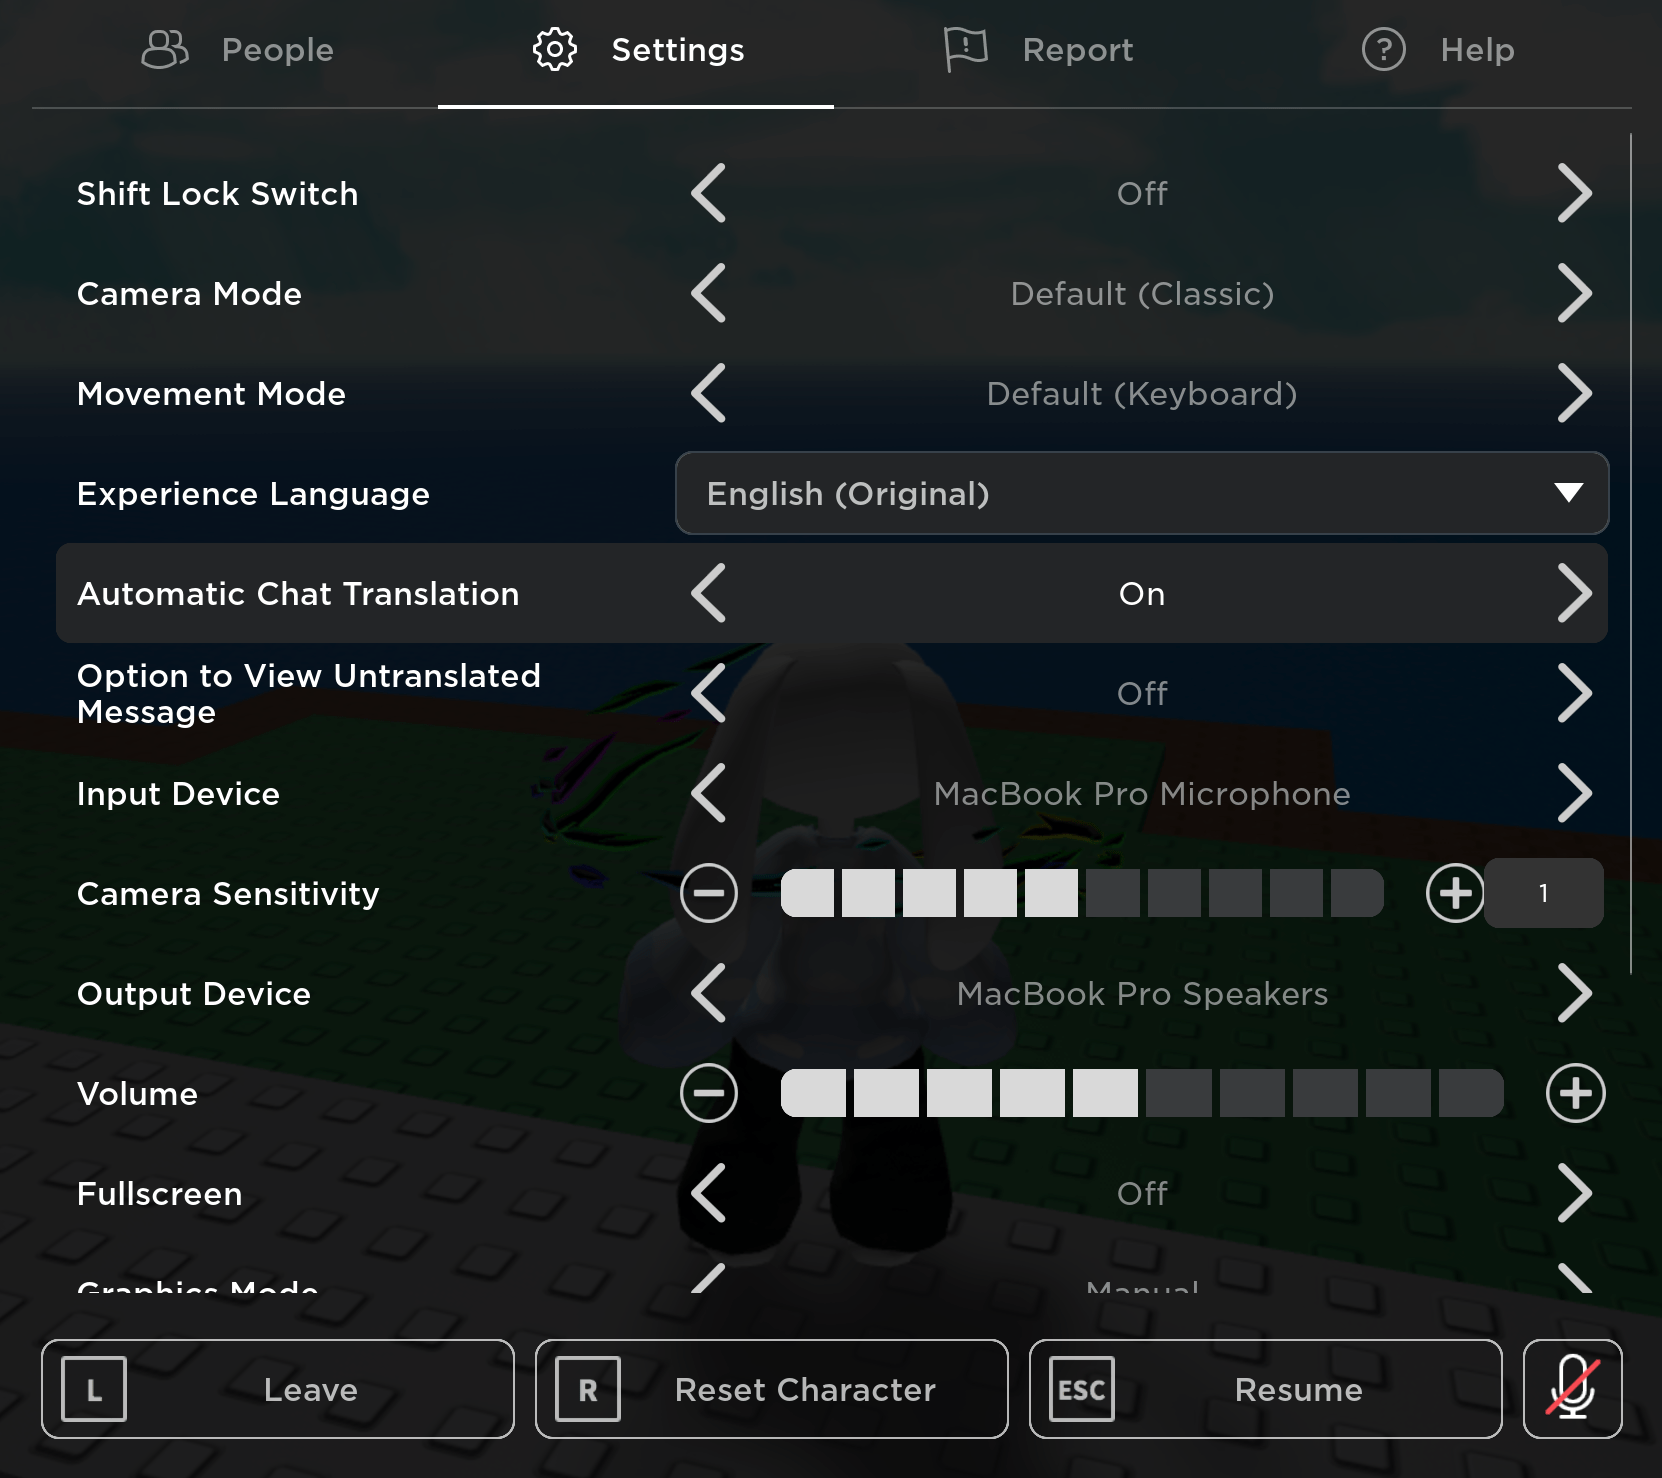The width and height of the screenshot is (1662, 1478).
Task: Unmute using the microphone icon
Action: pyautogui.click(x=1573, y=1389)
